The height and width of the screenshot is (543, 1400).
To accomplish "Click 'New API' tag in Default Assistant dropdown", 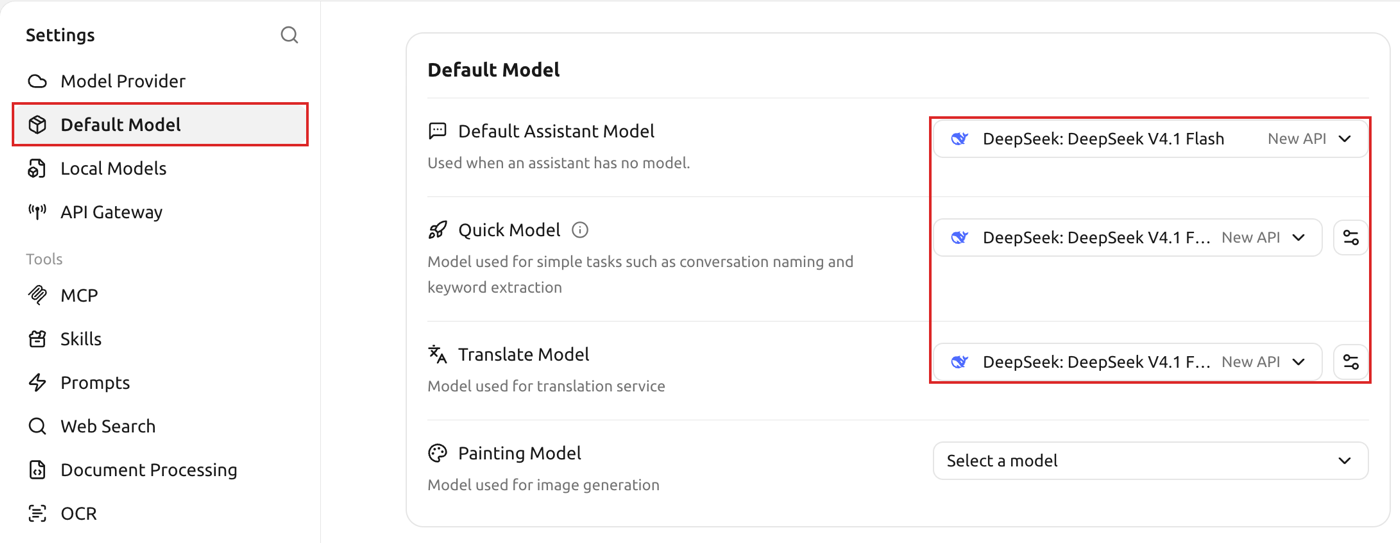I will (1296, 139).
